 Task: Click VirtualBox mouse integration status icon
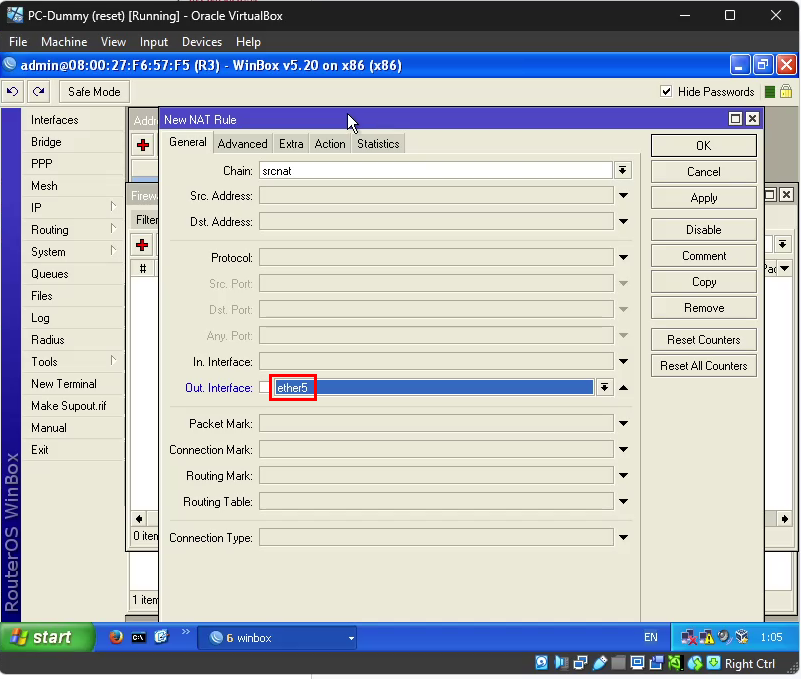(x=695, y=663)
